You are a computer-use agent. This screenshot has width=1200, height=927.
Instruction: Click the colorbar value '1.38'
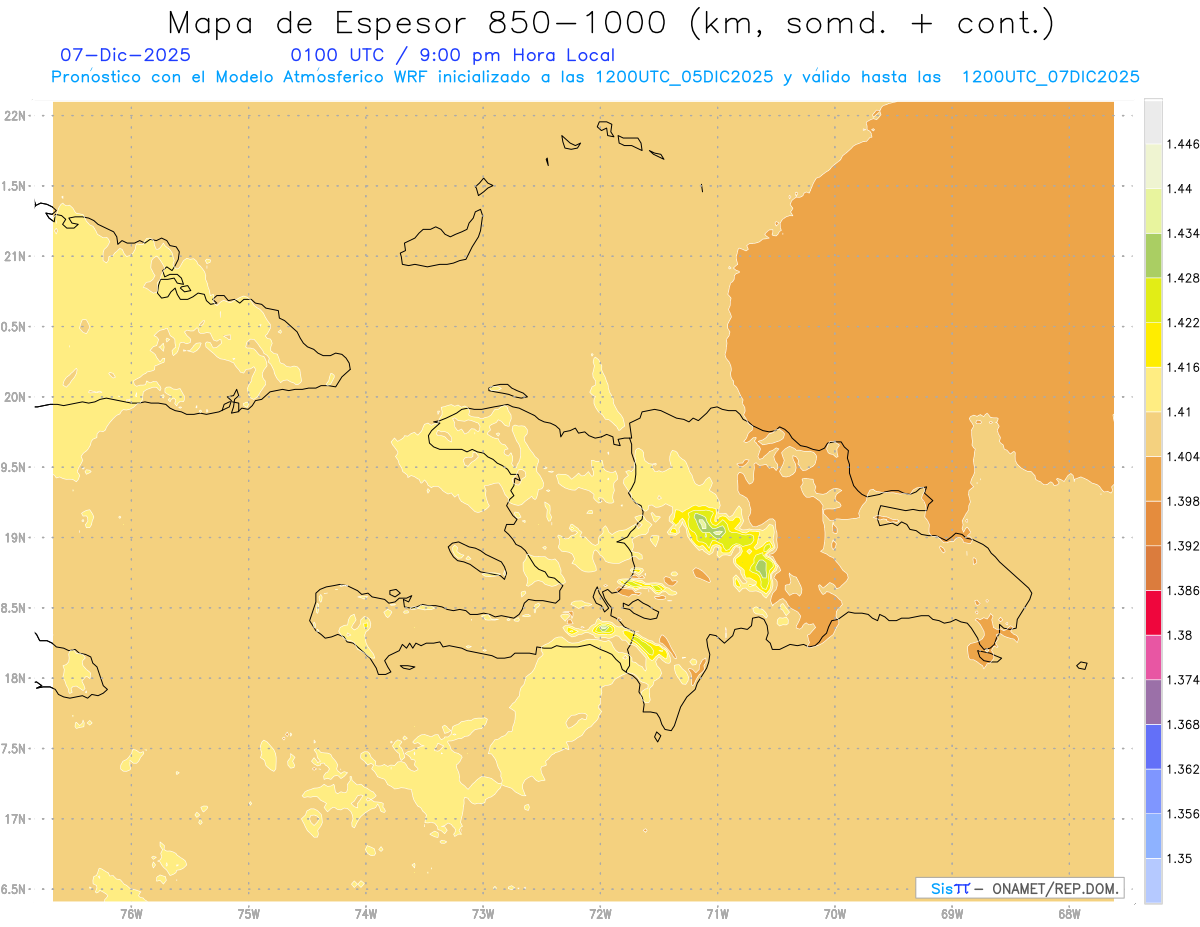1180,635
